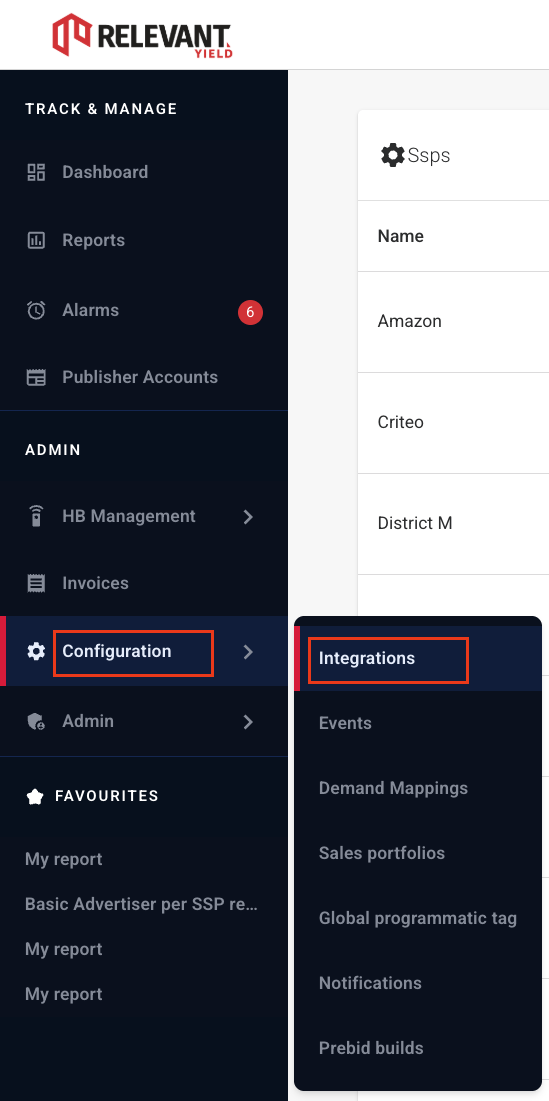
Task: Click the HB Management remote icon
Action: [x=36, y=516]
